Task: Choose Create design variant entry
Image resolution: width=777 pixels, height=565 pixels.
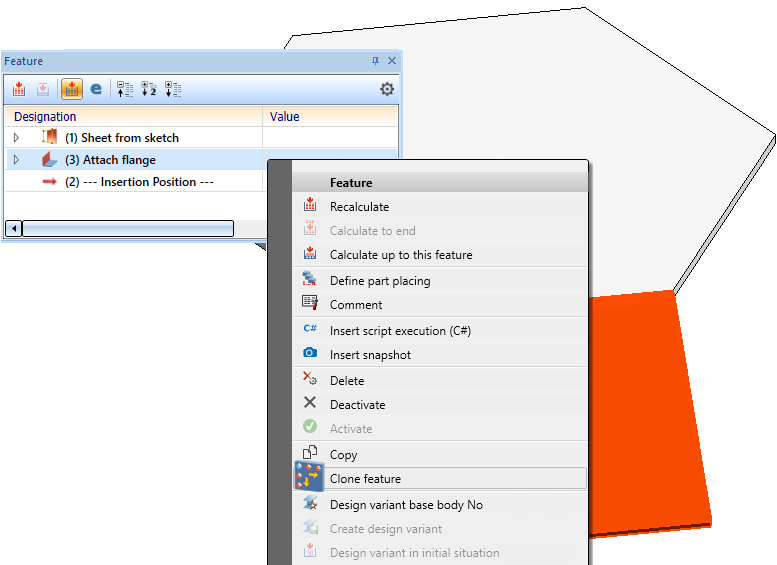Action: pyautogui.click(x=440, y=529)
